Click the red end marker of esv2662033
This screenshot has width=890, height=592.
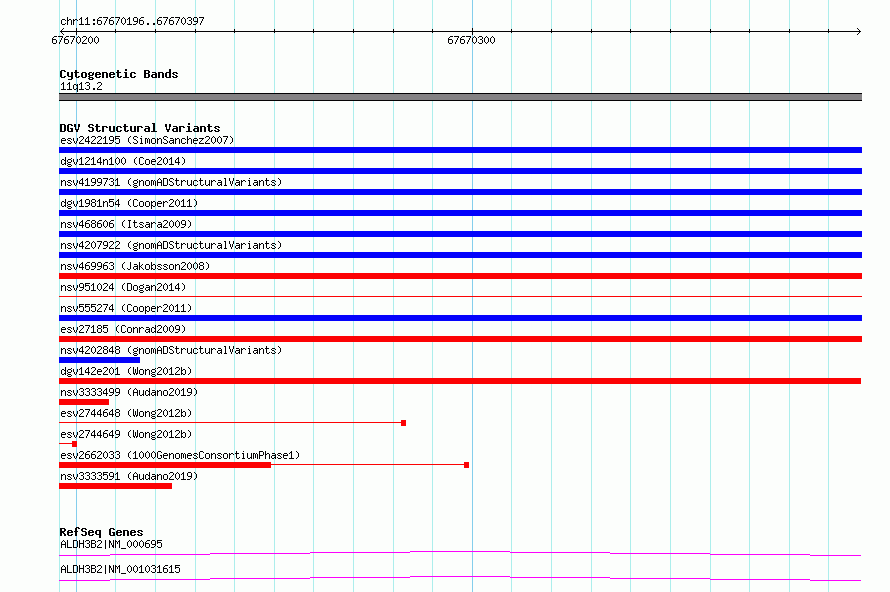[467, 465]
